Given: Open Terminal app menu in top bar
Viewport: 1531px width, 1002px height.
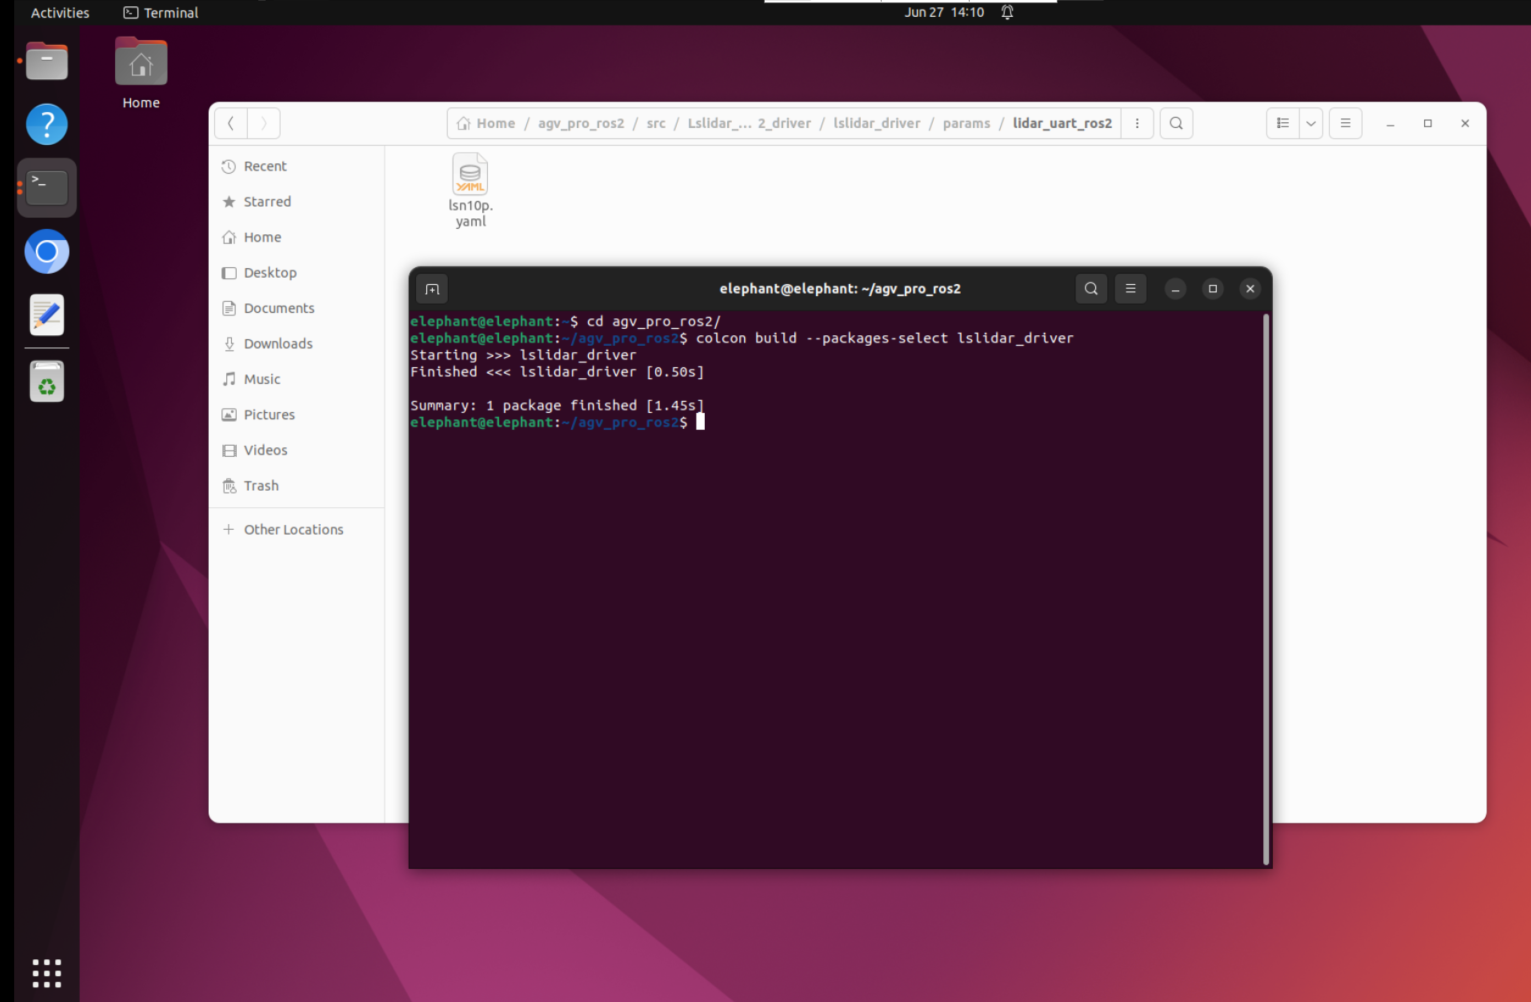Looking at the screenshot, I should click(161, 13).
